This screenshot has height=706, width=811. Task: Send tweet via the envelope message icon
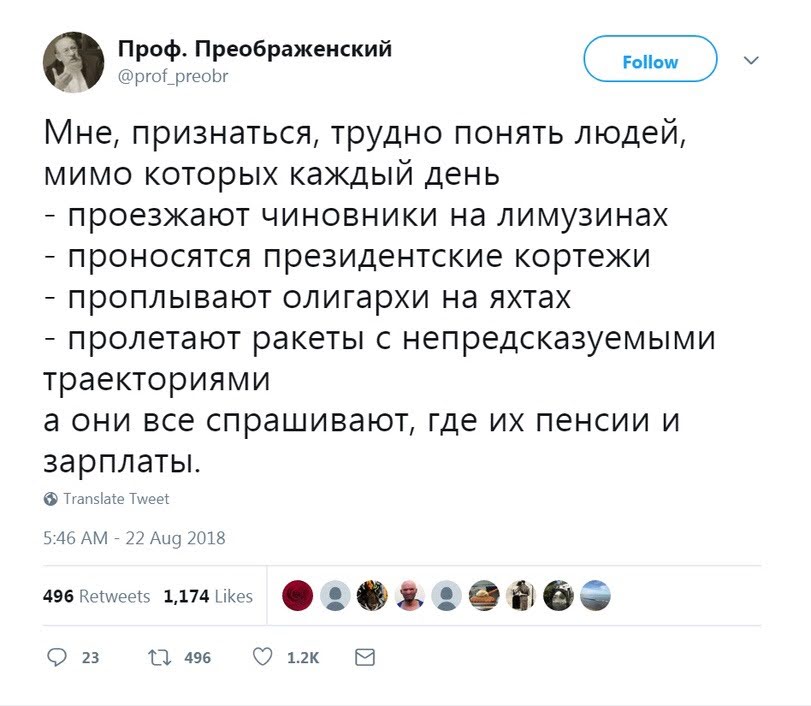click(365, 657)
